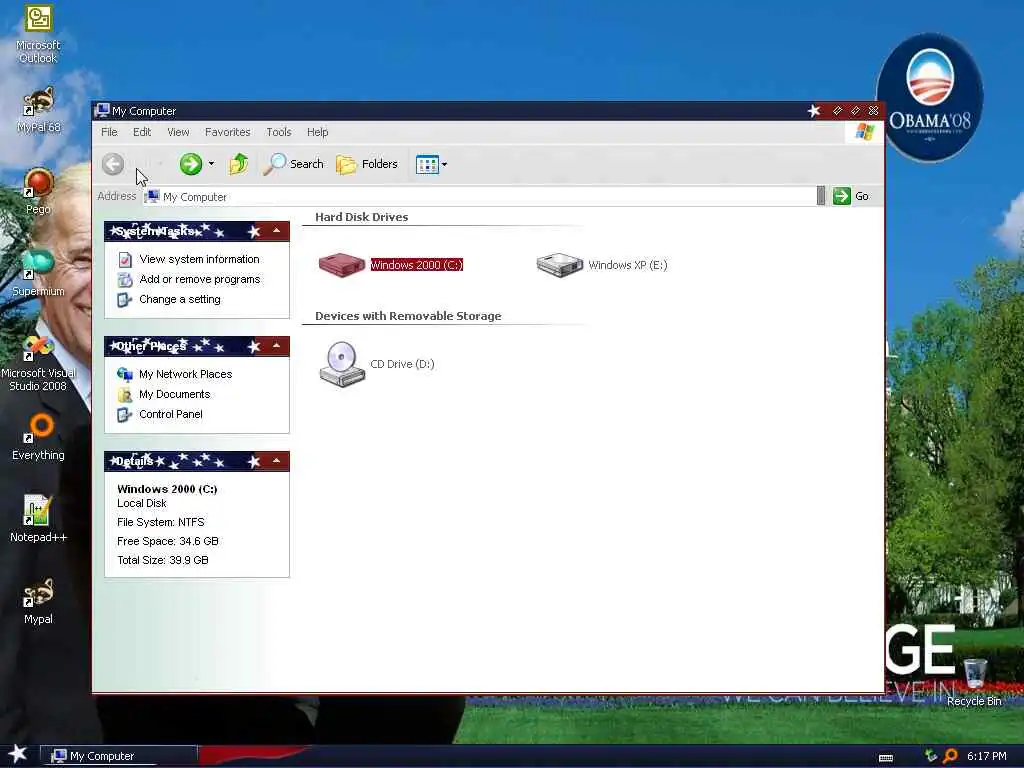
Task: Click Devices with Removable Storage header
Action: [x=408, y=316]
